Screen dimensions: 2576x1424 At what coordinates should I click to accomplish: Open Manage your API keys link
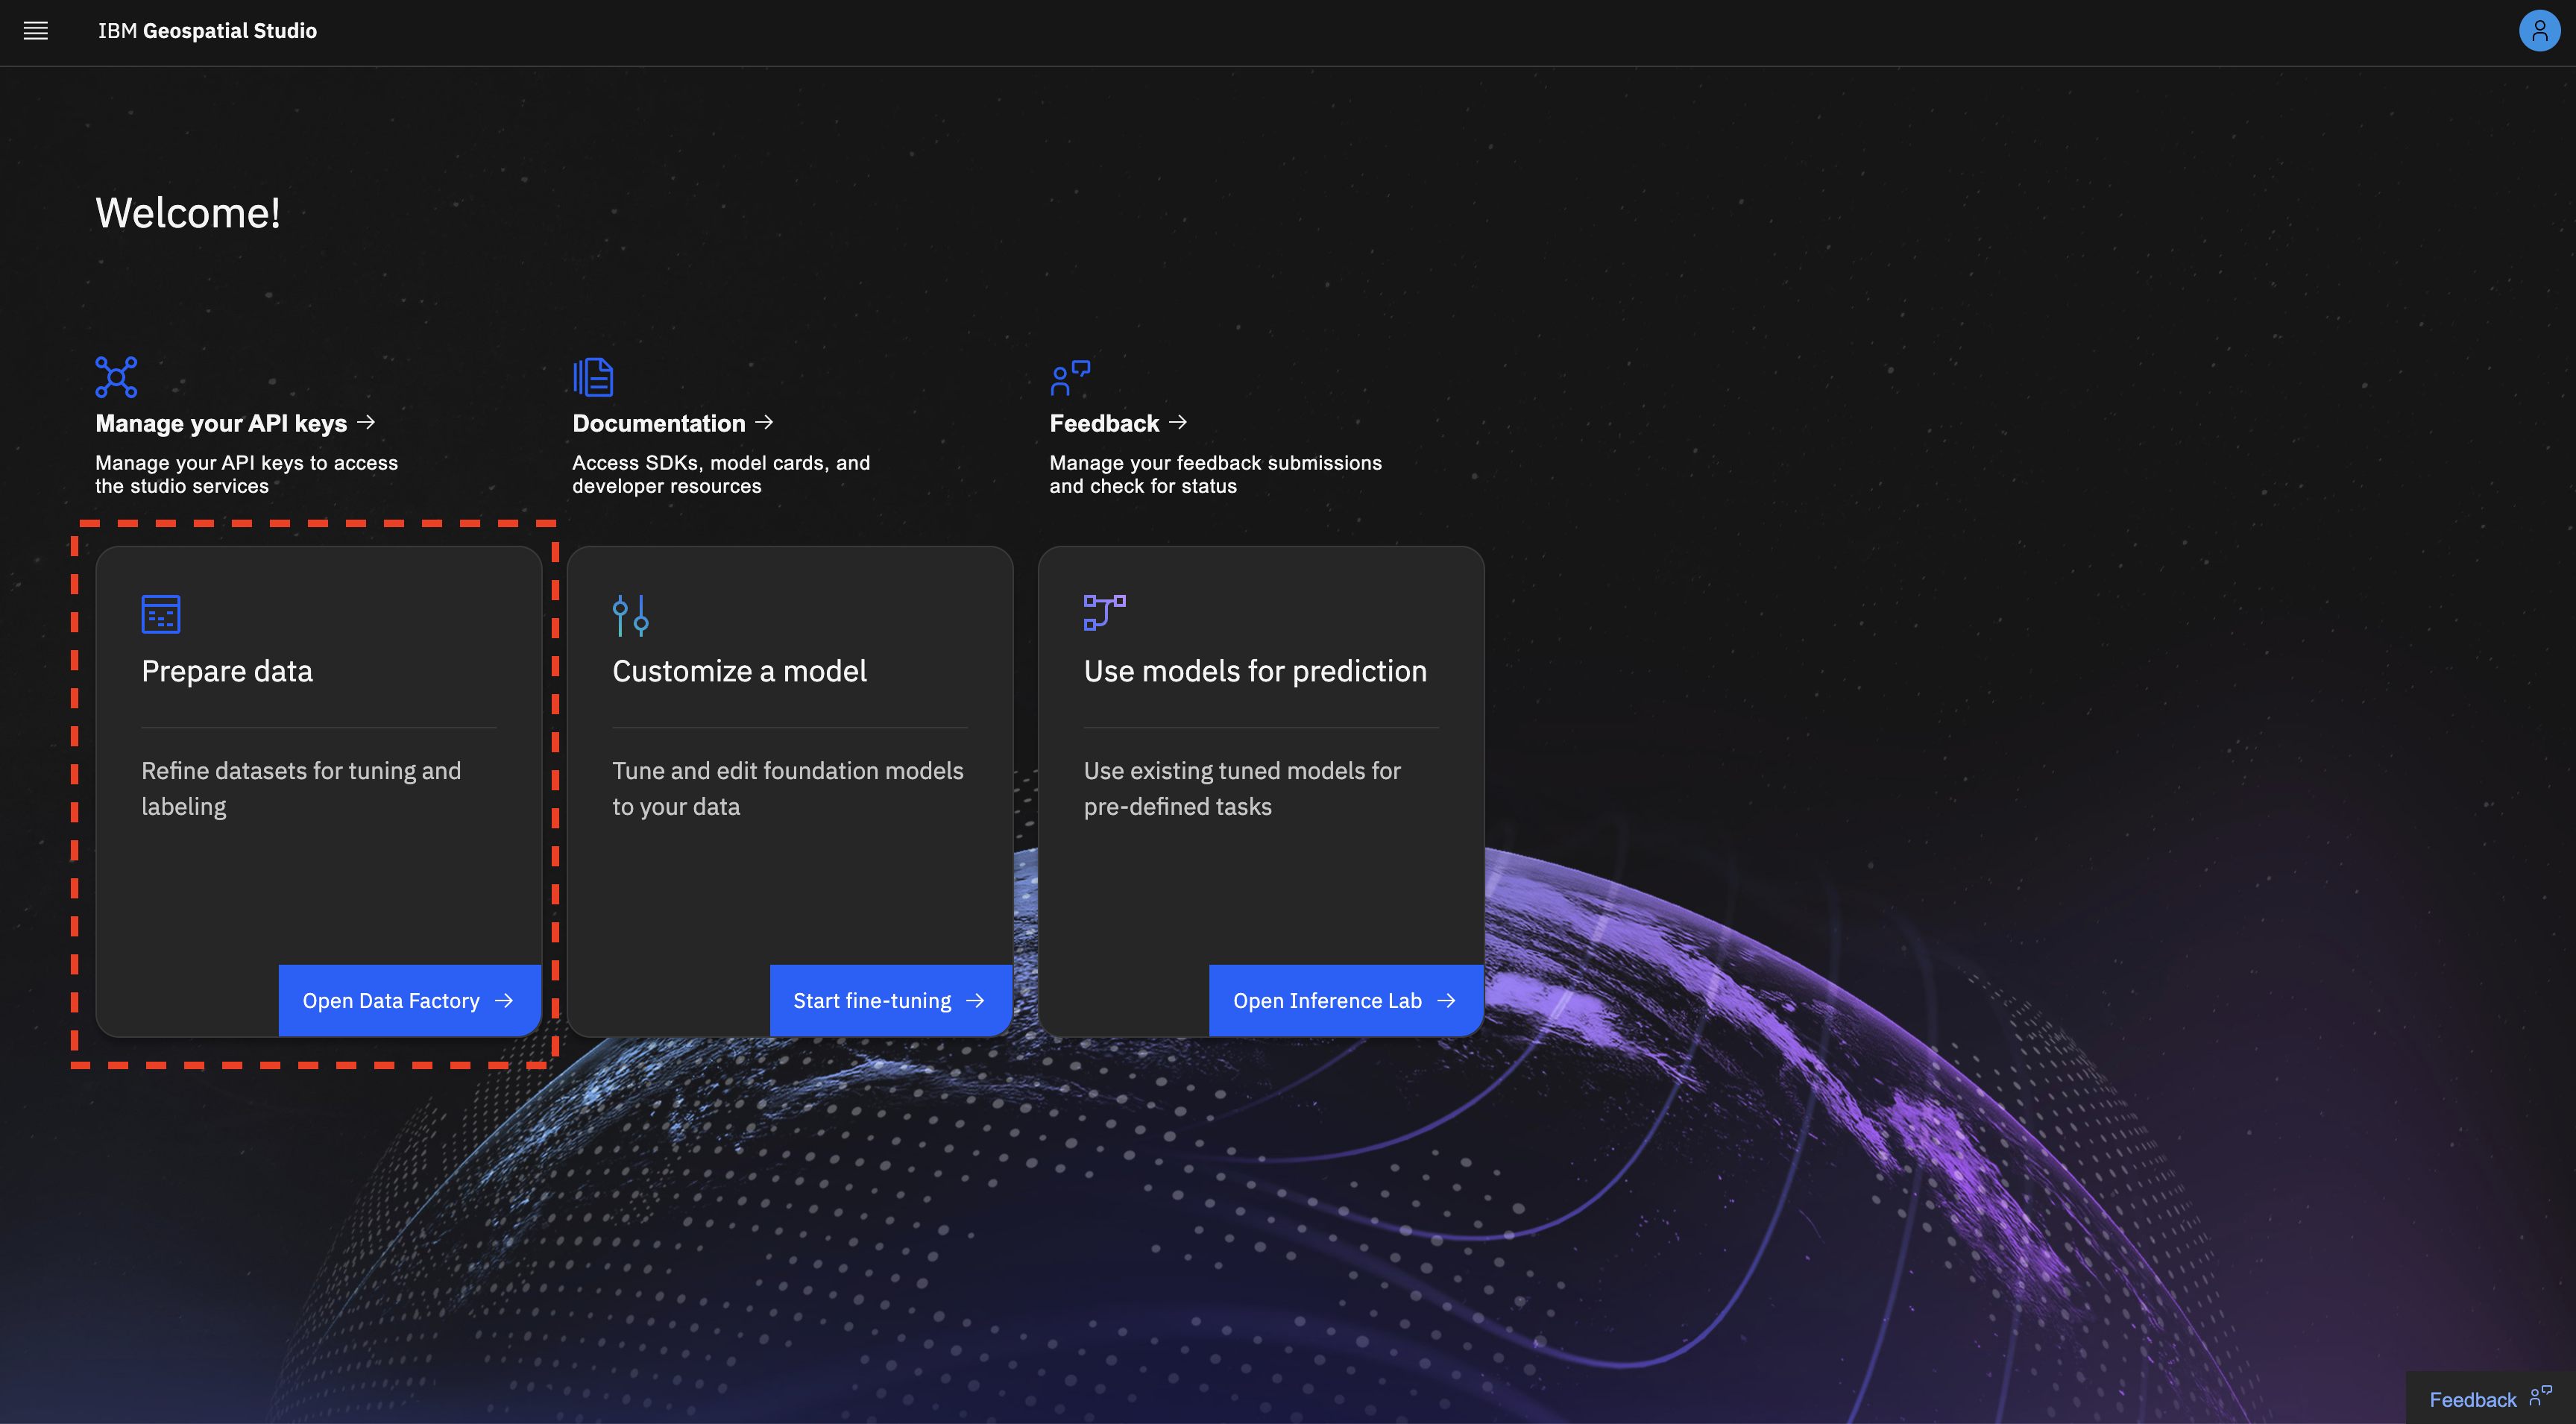pyautogui.click(x=221, y=424)
